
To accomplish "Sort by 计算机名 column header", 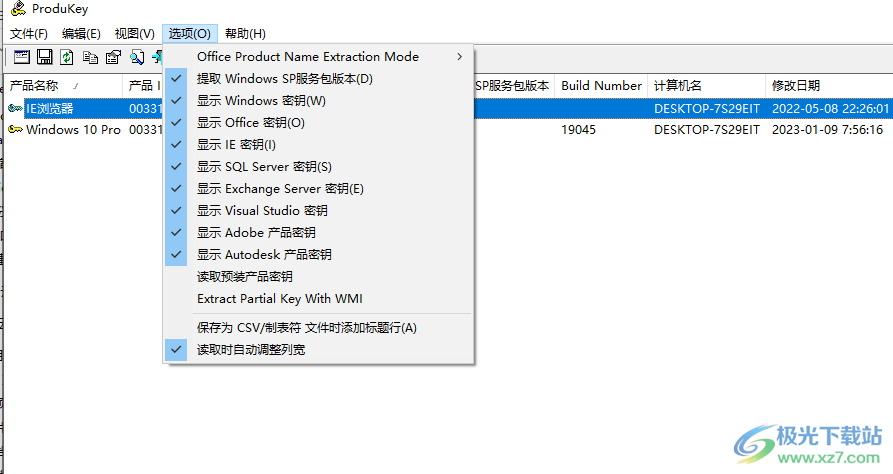I will [x=706, y=85].
